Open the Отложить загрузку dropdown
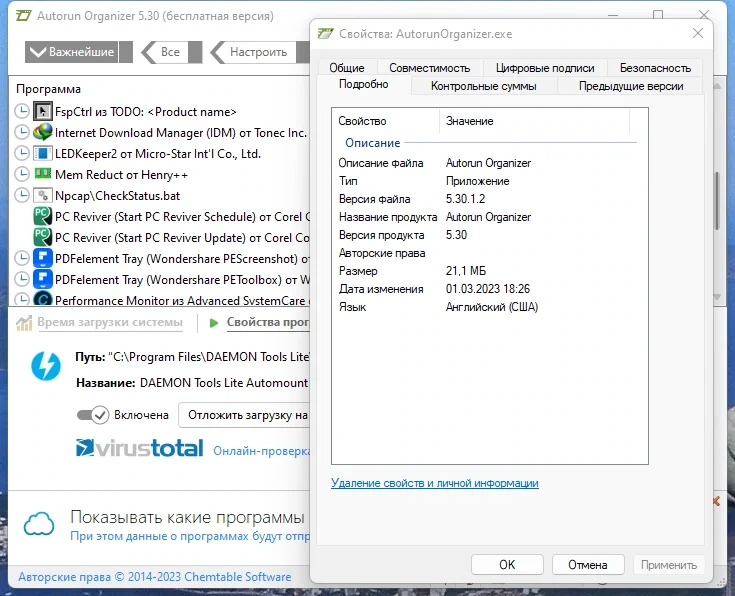The height and width of the screenshot is (596, 735). [245, 415]
